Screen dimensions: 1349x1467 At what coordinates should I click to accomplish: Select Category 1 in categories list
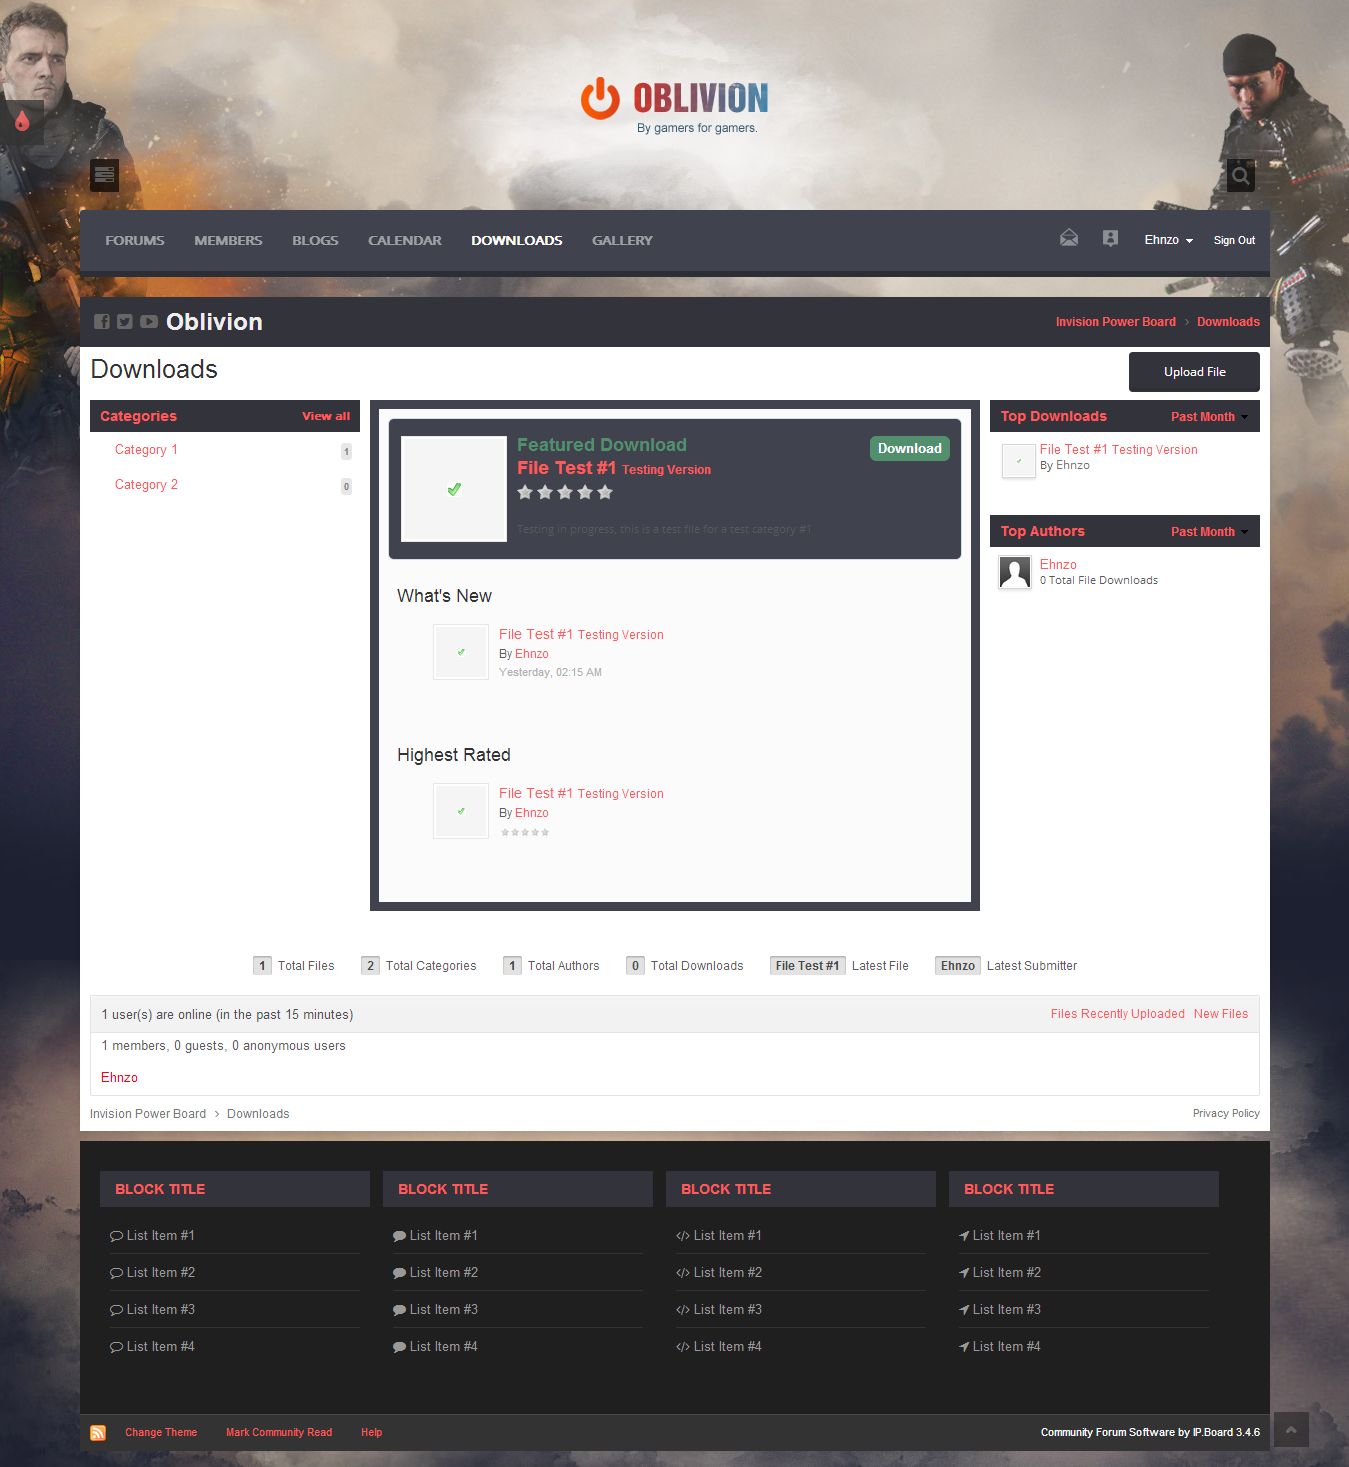[x=146, y=450]
